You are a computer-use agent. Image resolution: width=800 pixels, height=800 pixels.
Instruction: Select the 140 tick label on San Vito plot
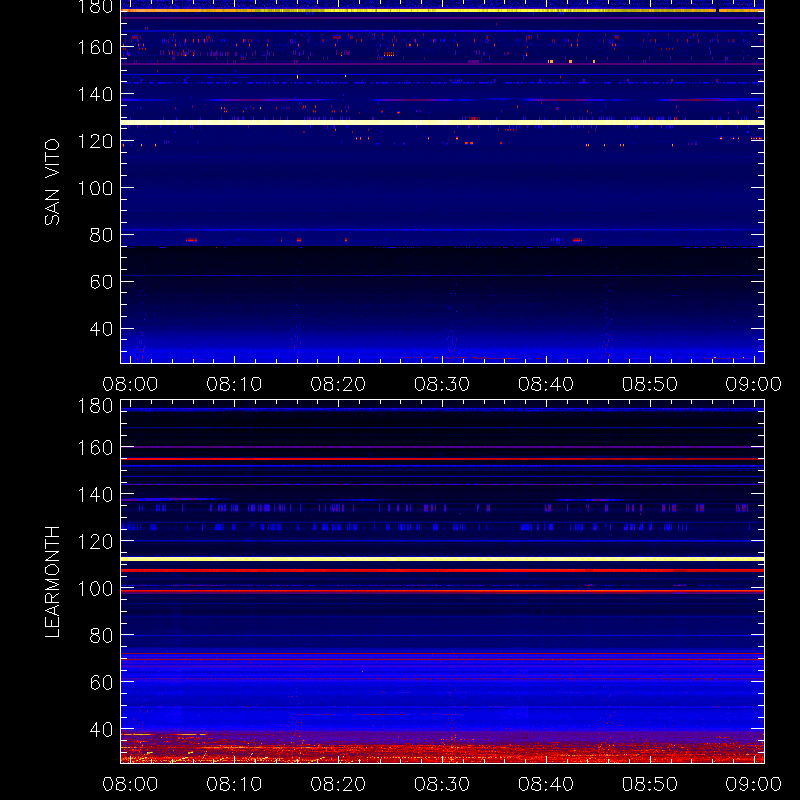[95, 94]
